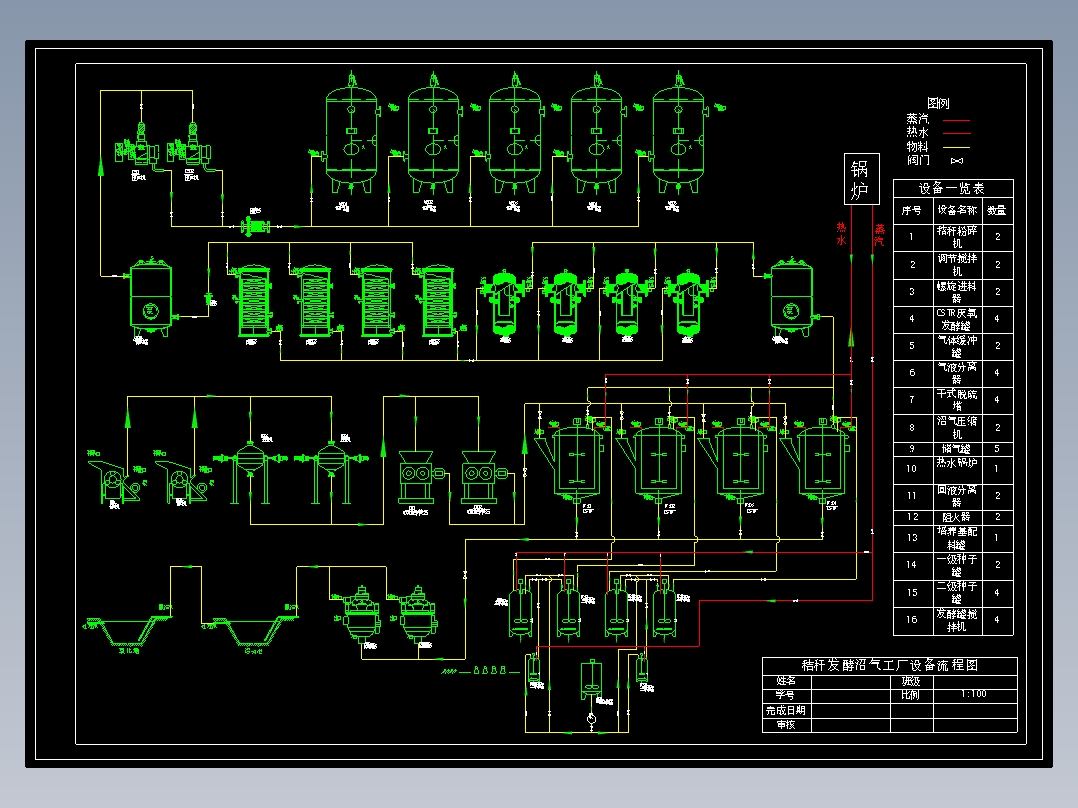This screenshot has width=1078, height=808.
Task: Select the 气液分离器 equipment name cell
Action: pyautogui.click(x=957, y=373)
